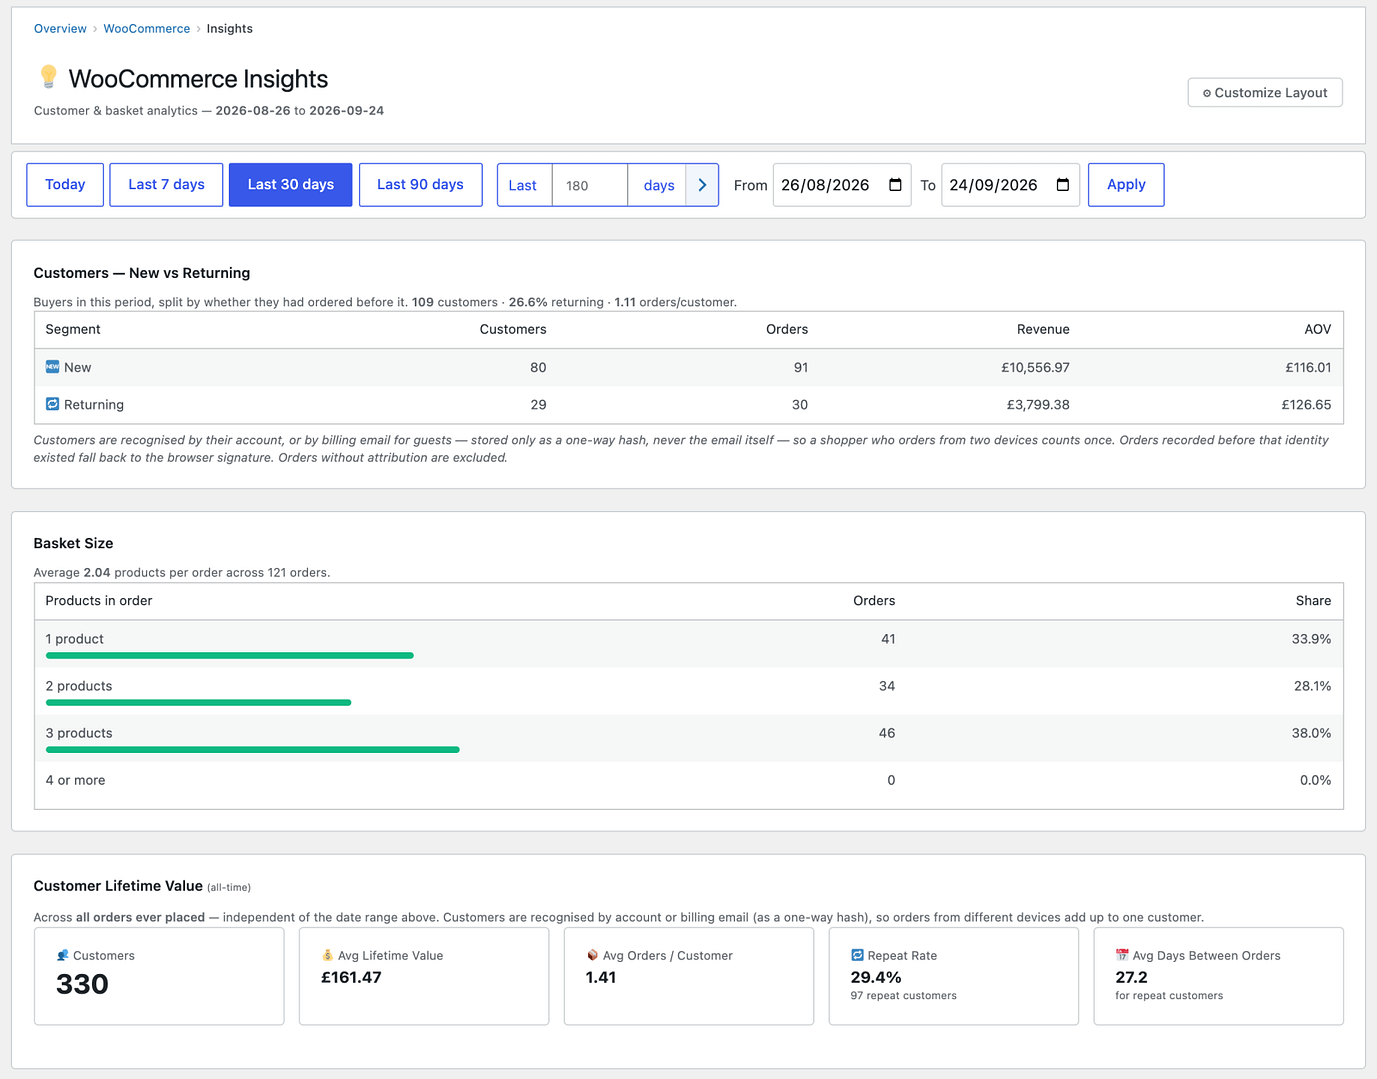Click the 27.2 average days value
1377x1079 pixels.
click(1131, 977)
